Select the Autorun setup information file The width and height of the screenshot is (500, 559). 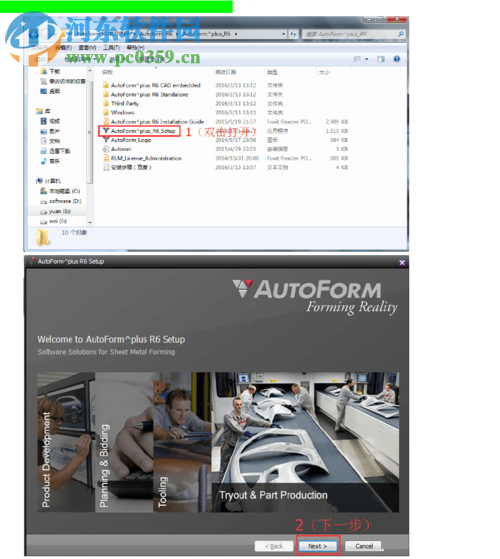tap(121, 149)
